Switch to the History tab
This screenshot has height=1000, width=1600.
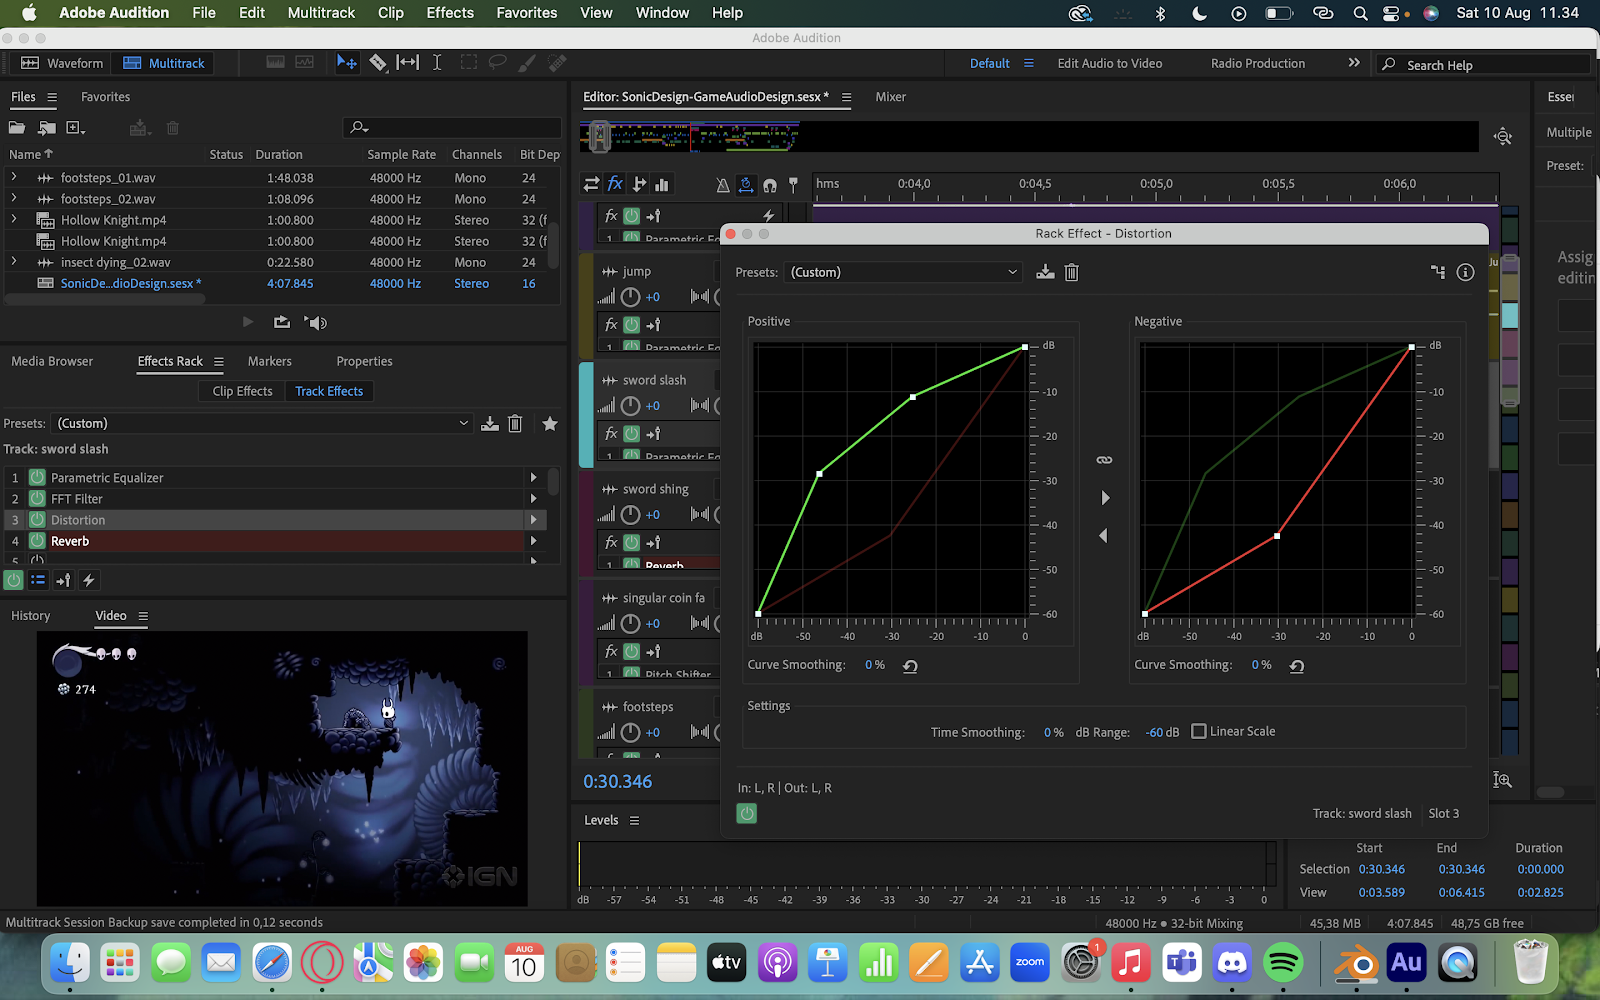tap(30, 616)
